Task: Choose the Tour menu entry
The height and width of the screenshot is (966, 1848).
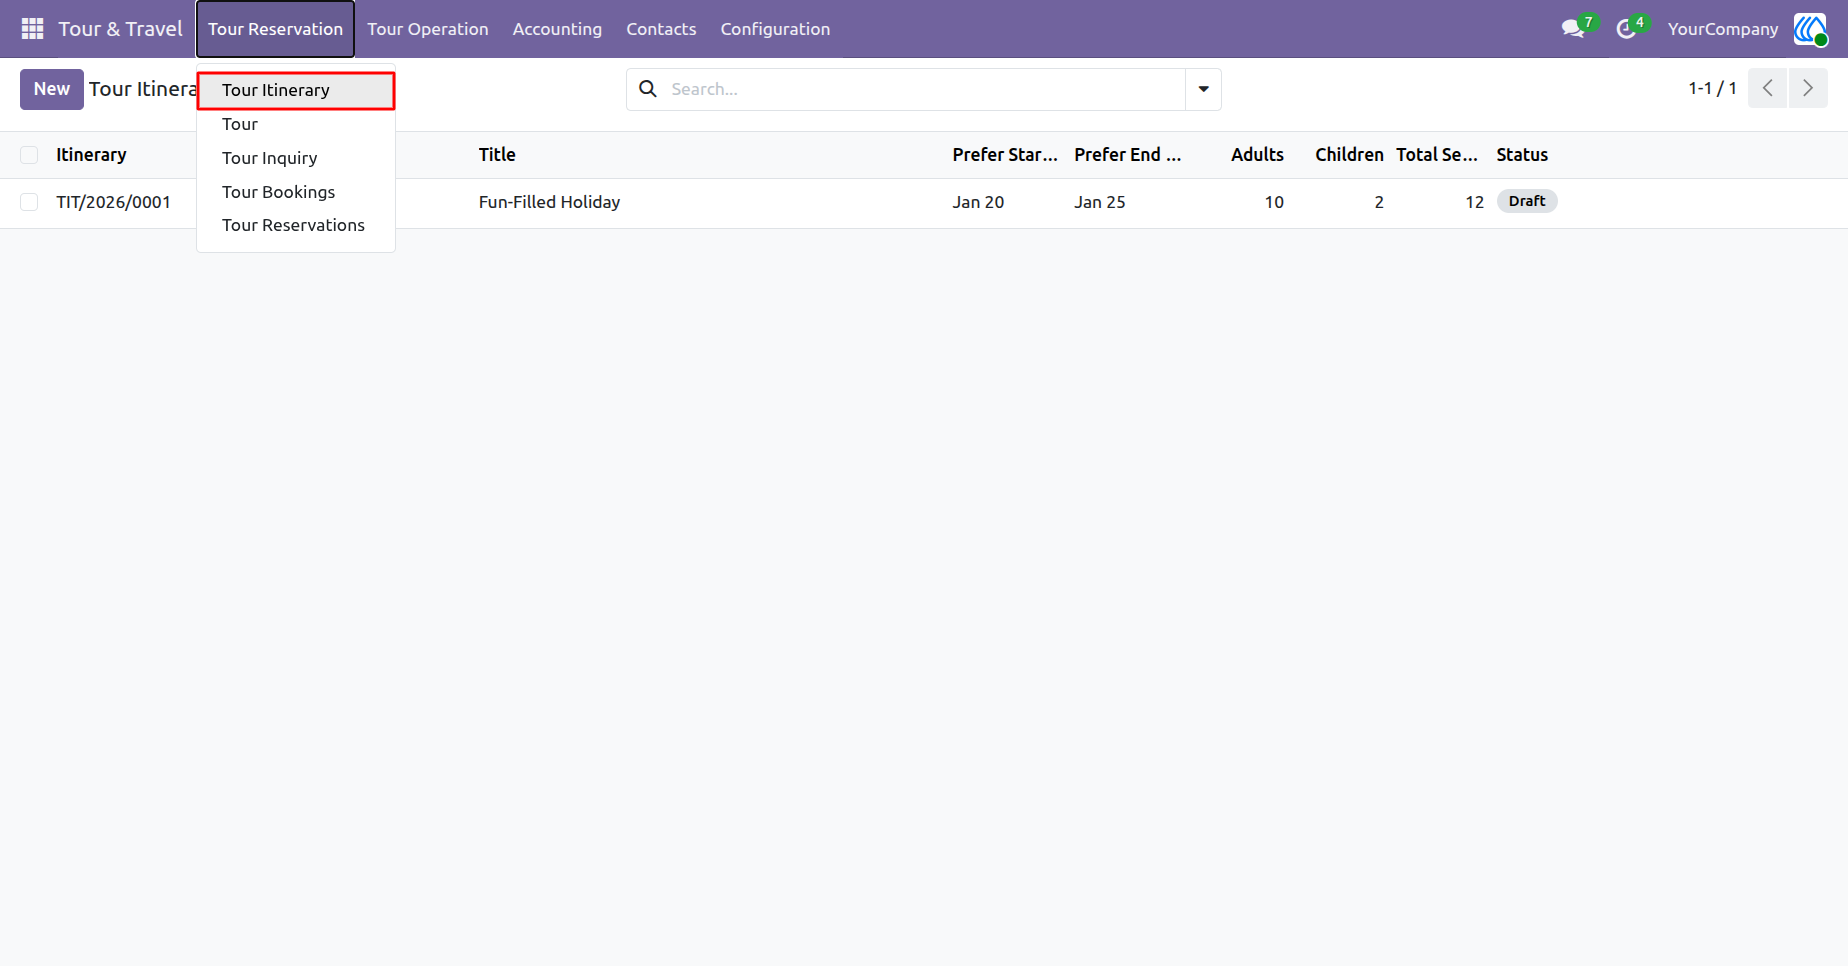Action: [x=296, y=124]
